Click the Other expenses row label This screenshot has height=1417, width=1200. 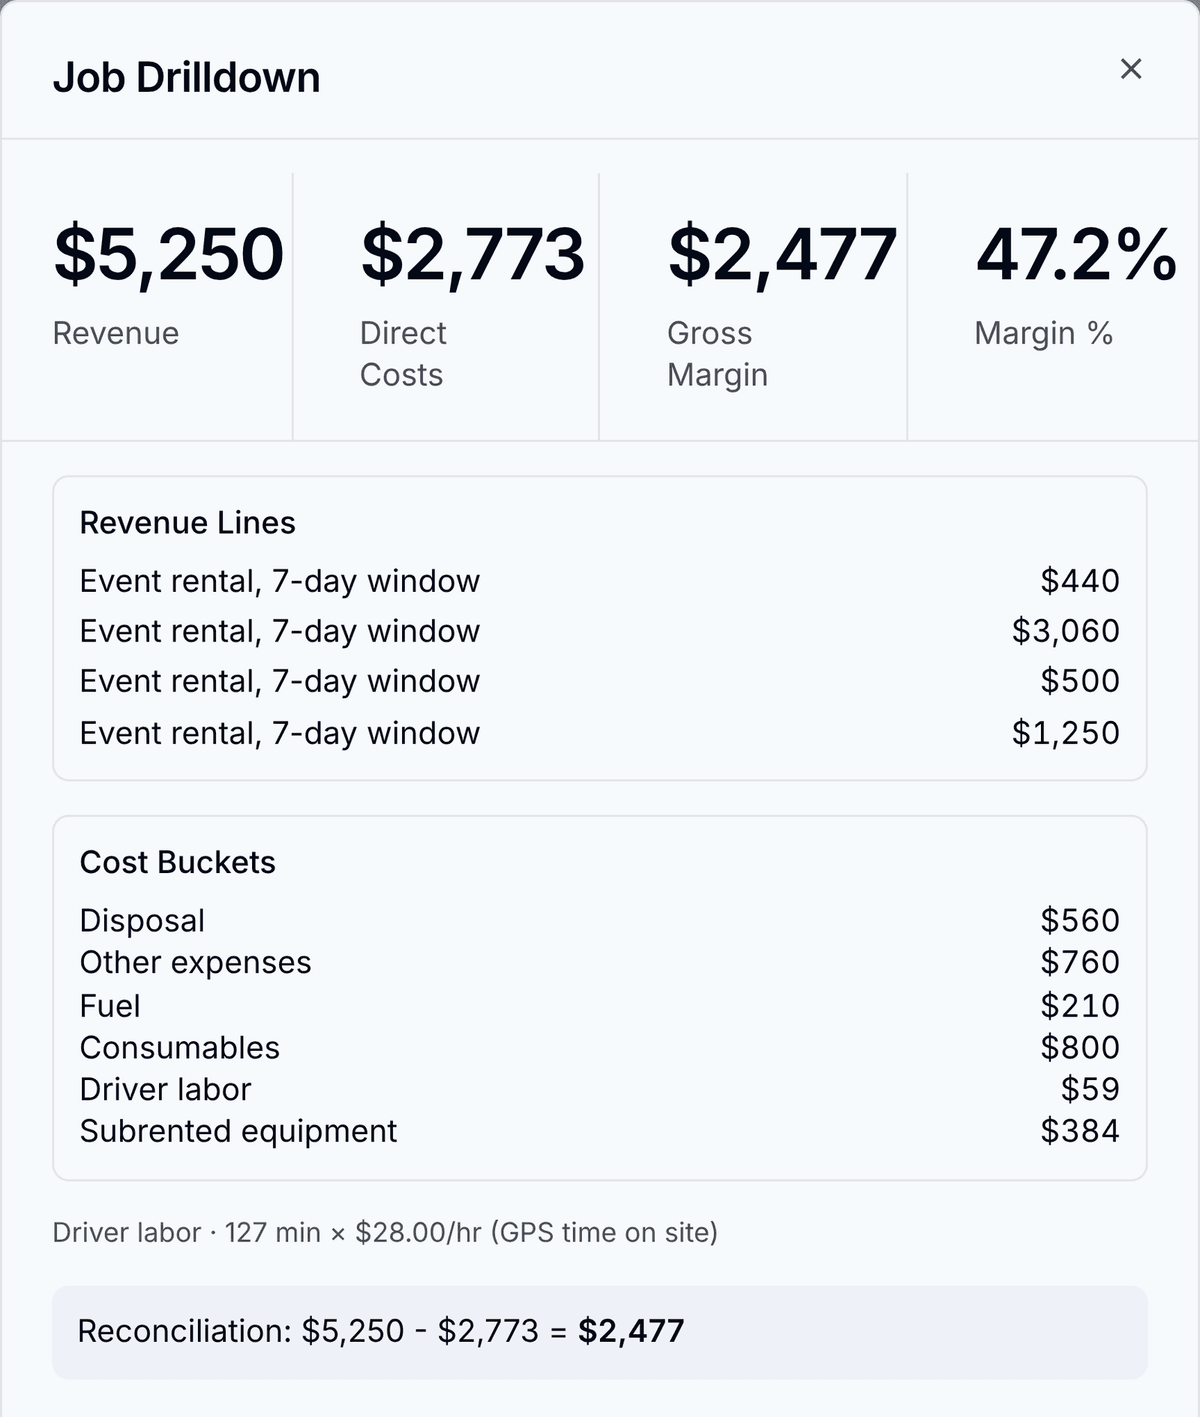point(196,962)
